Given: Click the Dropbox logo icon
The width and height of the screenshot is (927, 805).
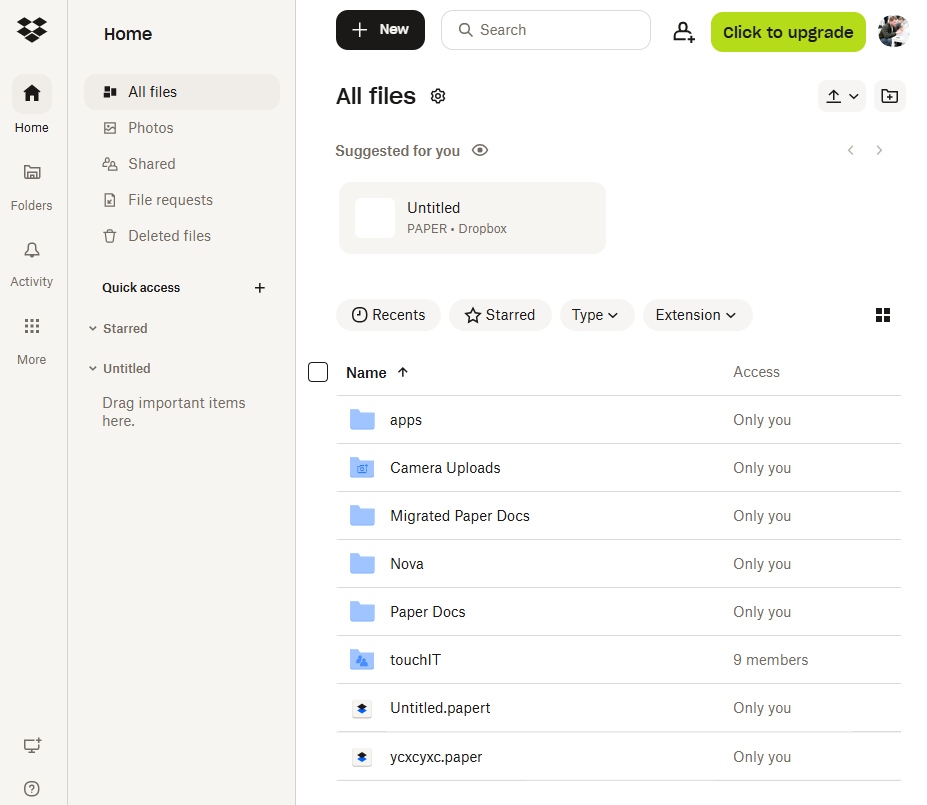Looking at the screenshot, I should click(x=32, y=30).
